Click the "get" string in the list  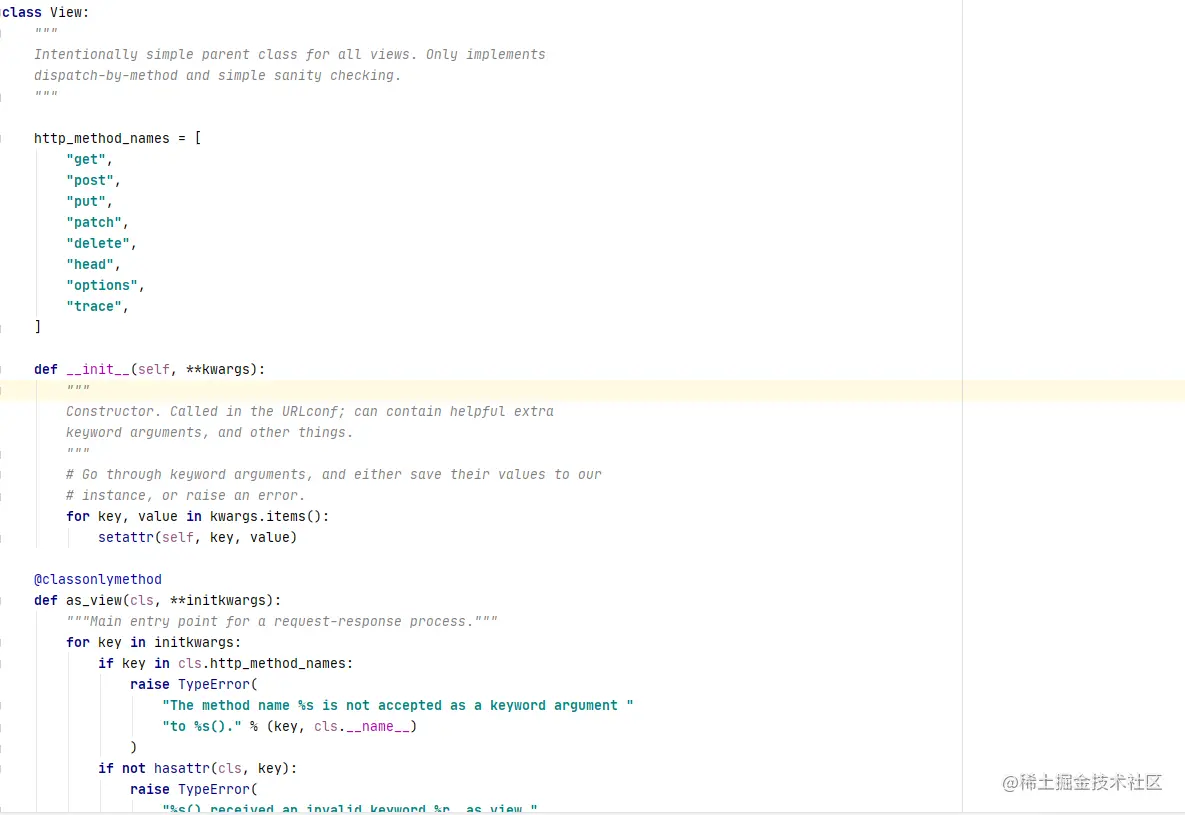85,160
